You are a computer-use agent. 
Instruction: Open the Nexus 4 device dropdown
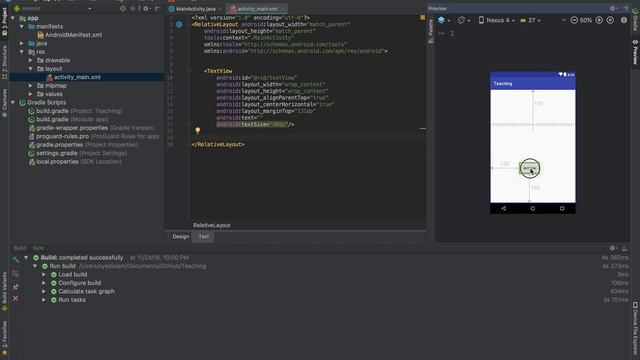pyautogui.click(x=496, y=20)
